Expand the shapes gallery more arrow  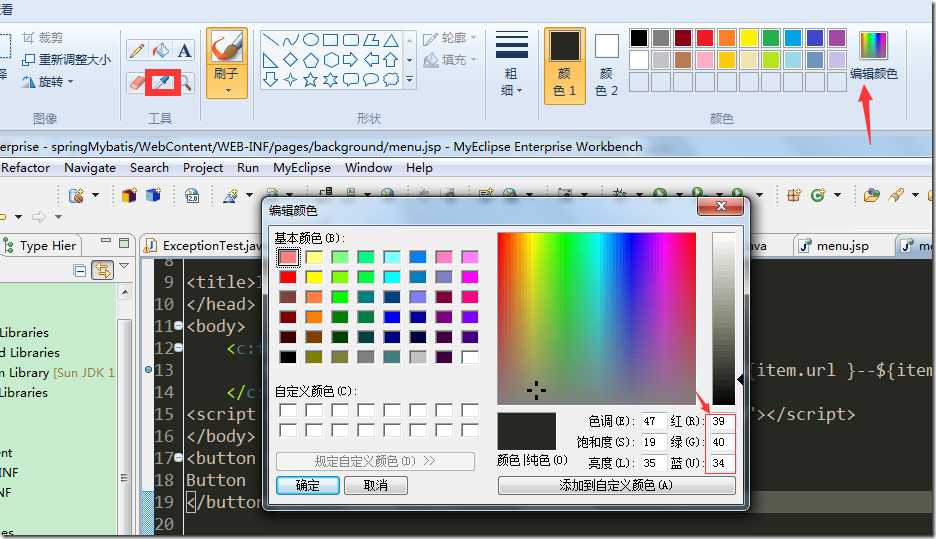point(410,79)
